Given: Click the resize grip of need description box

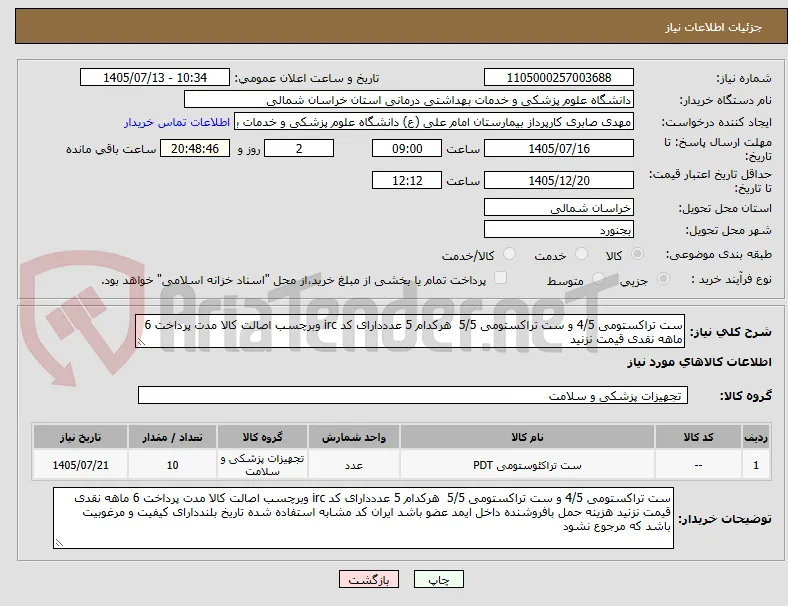Looking at the screenshot, I should tap(141, 342).
